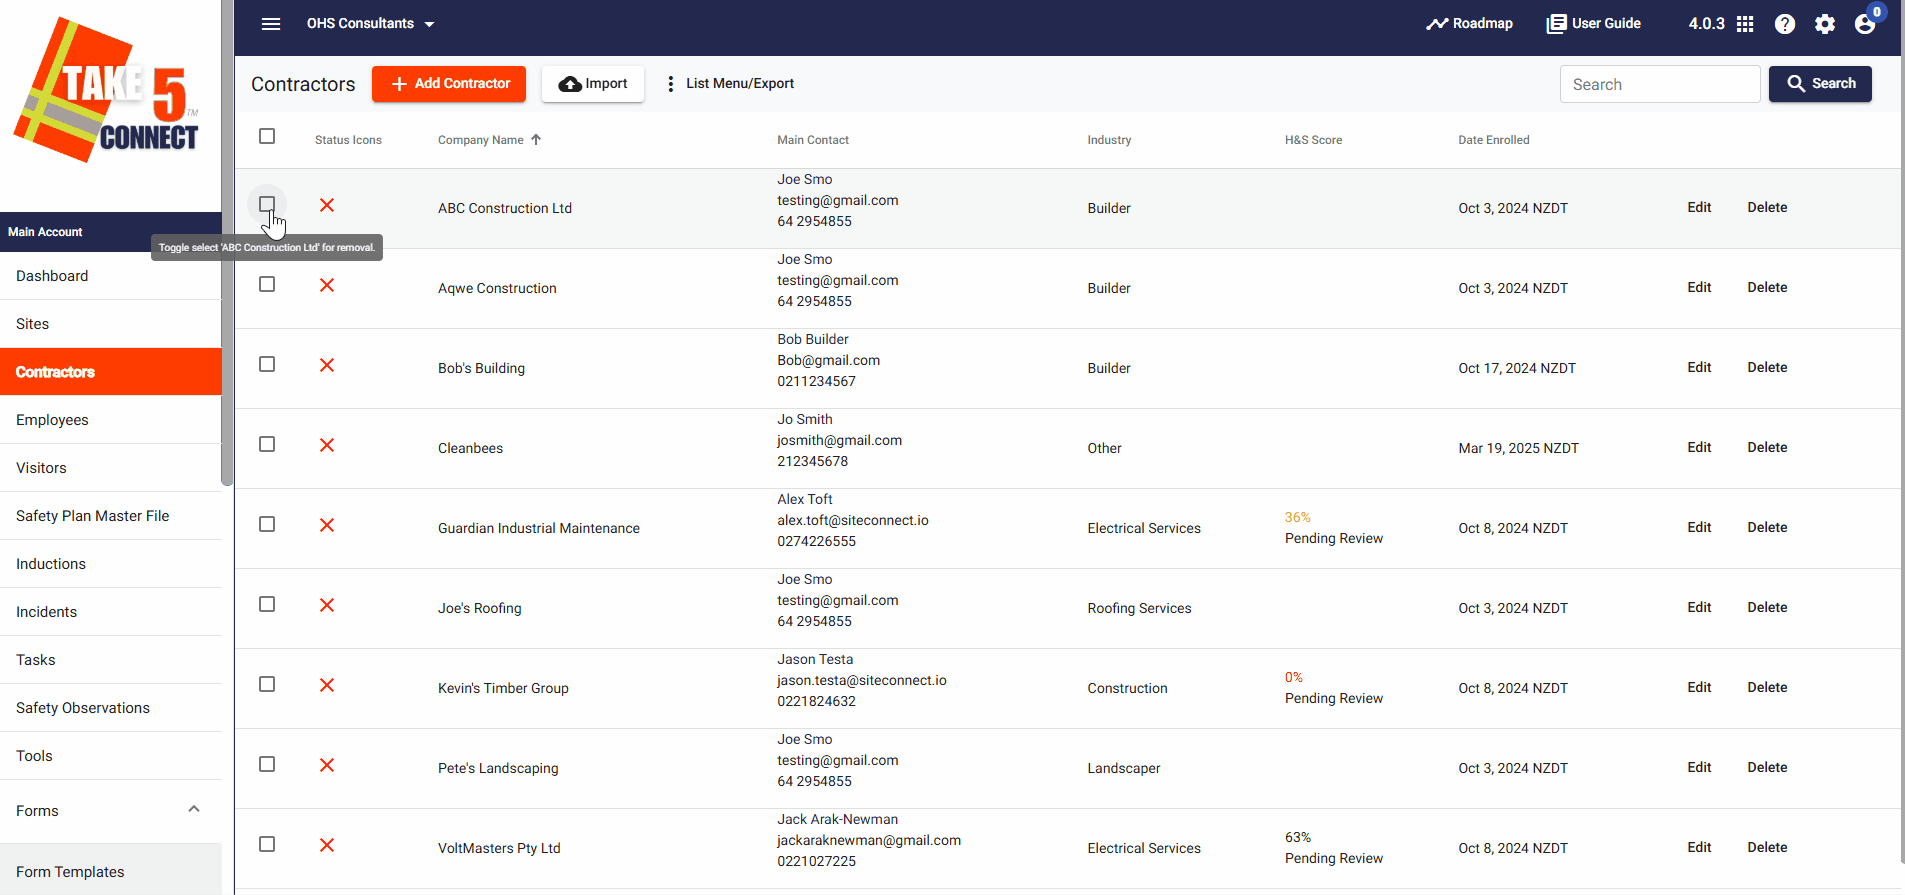
Task: Click the help question mark icon
Action: 1785,24
